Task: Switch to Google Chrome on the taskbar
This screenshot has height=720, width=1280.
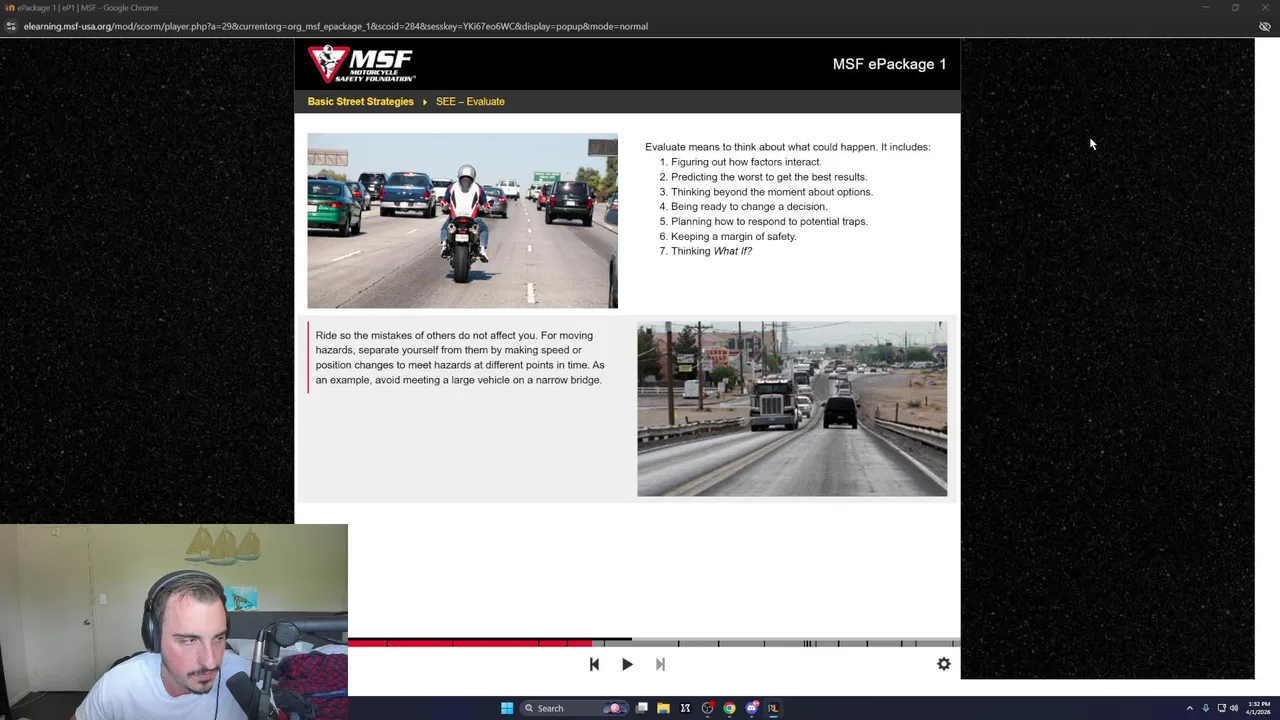Action: 729,708
